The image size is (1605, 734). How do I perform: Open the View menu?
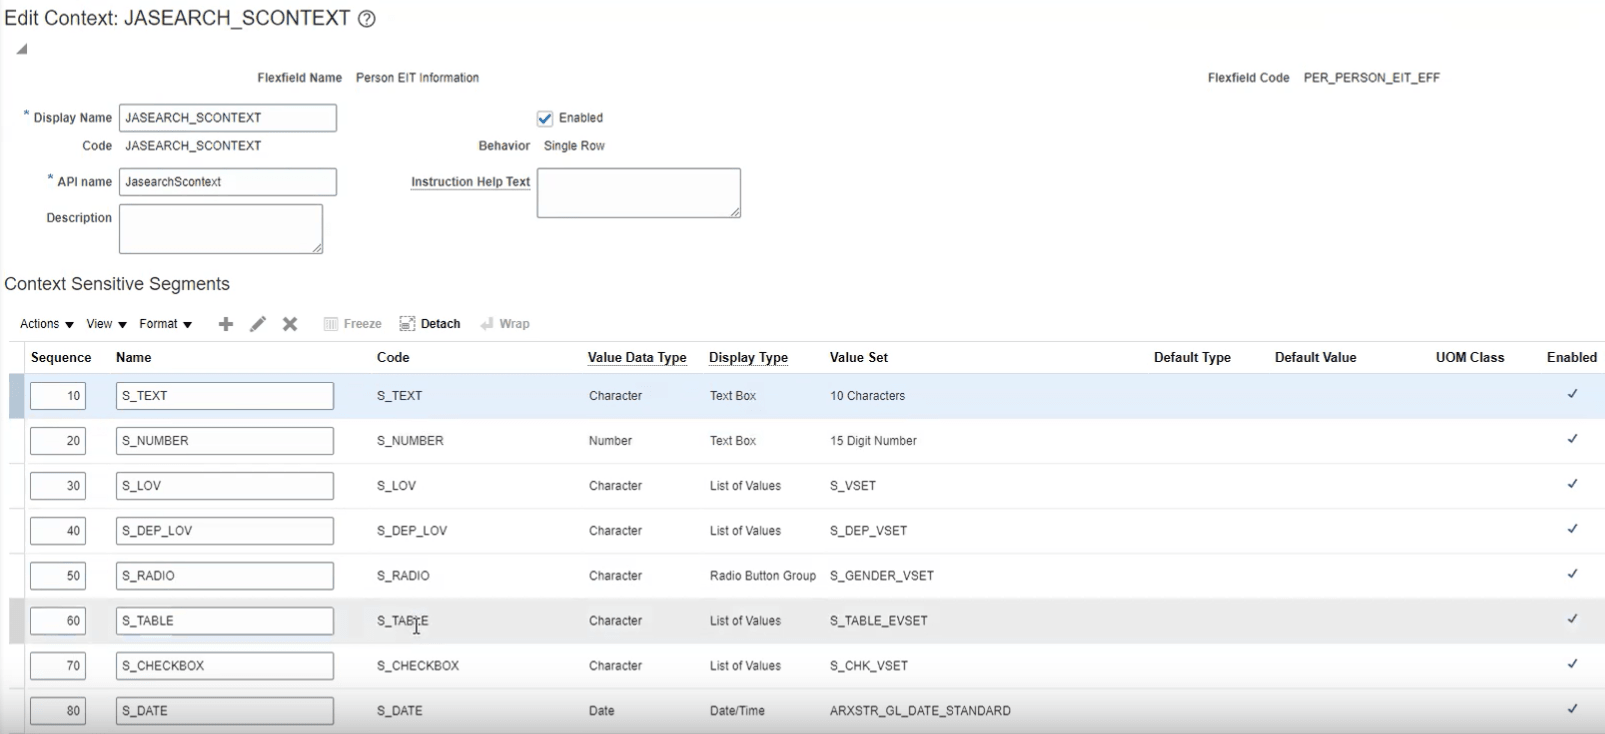click(107, 324)
